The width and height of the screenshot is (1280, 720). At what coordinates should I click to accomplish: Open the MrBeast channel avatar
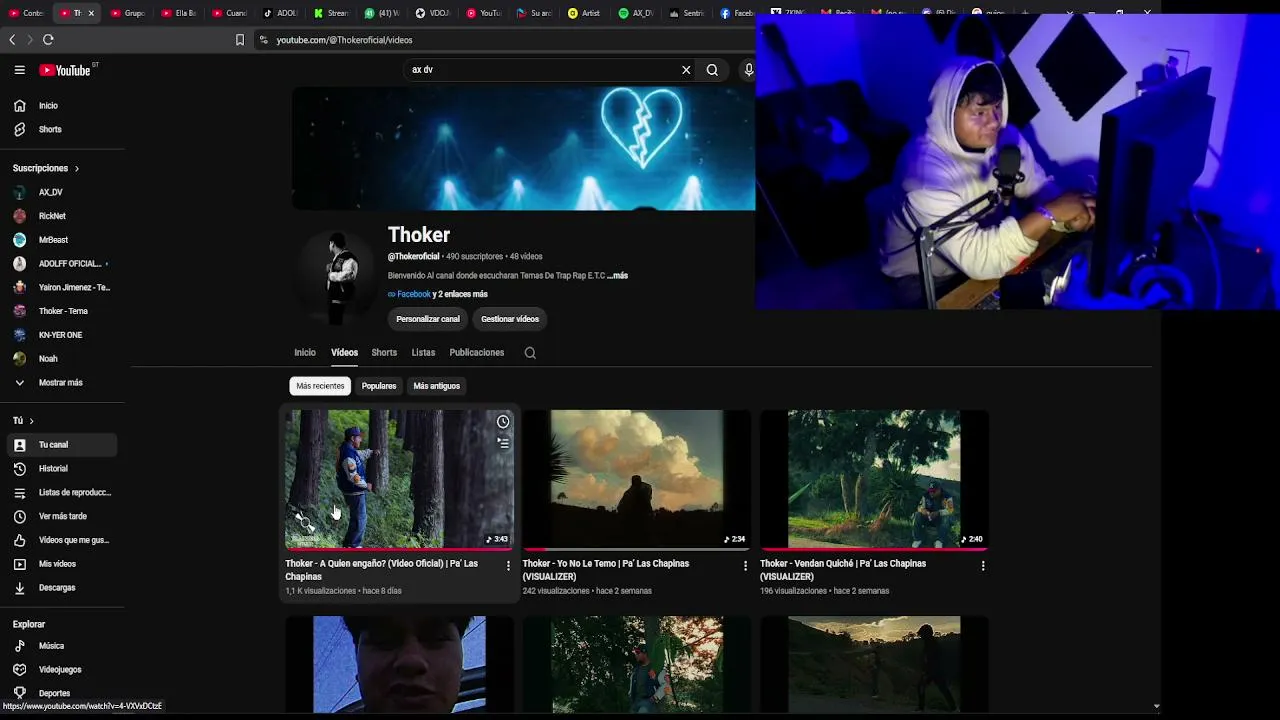[x=19, y=240]
